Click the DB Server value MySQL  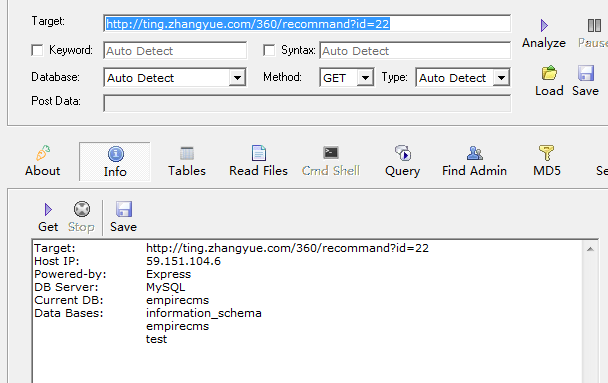(166, 287)
